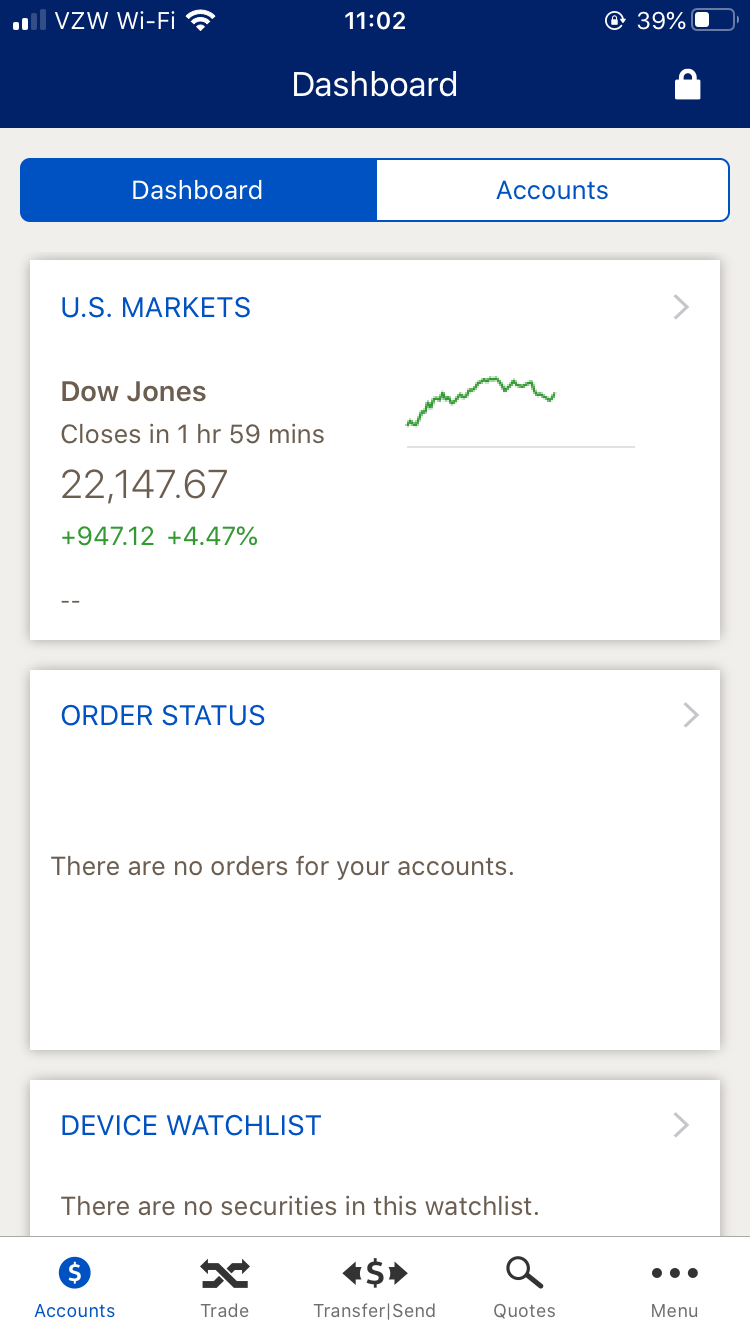Switch to the Dashboard segment
Viewport: 750px width, 1334px height.
click(x=198, y=190)
